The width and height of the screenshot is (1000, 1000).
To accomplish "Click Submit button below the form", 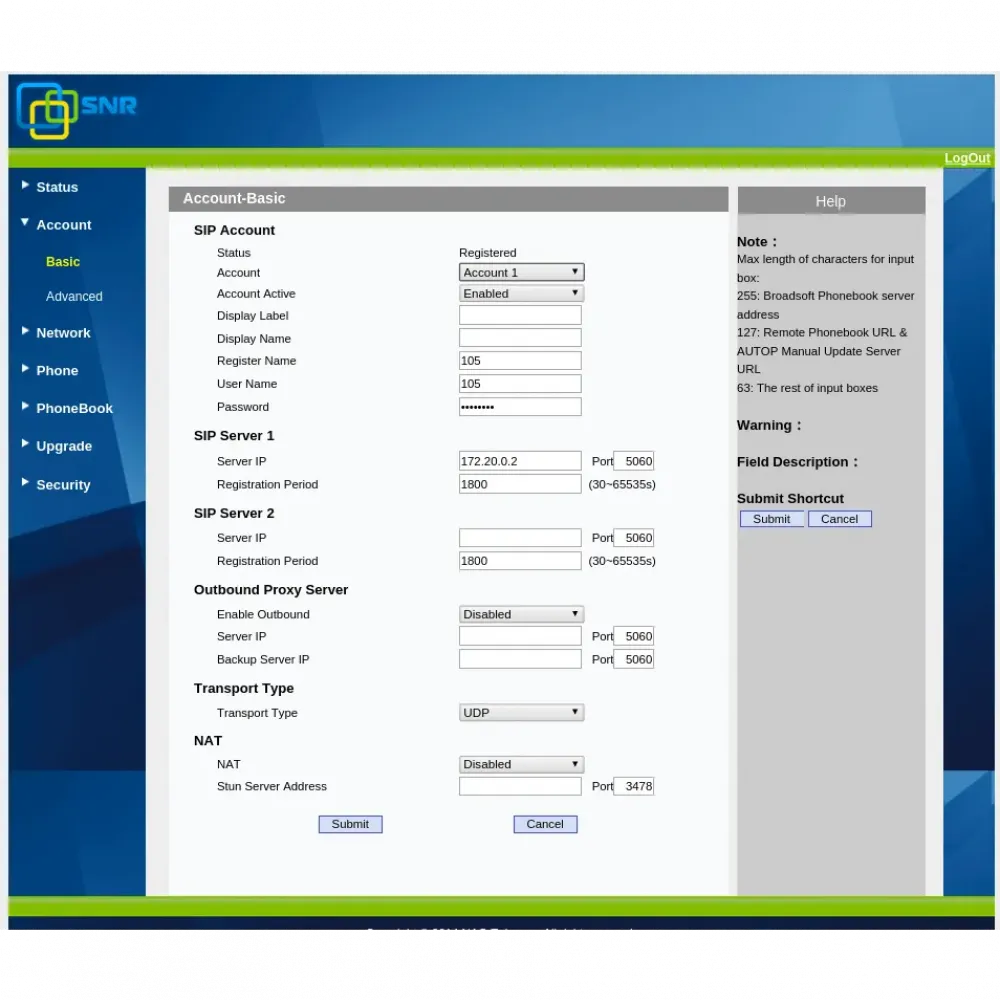I will tap(350, 824).
